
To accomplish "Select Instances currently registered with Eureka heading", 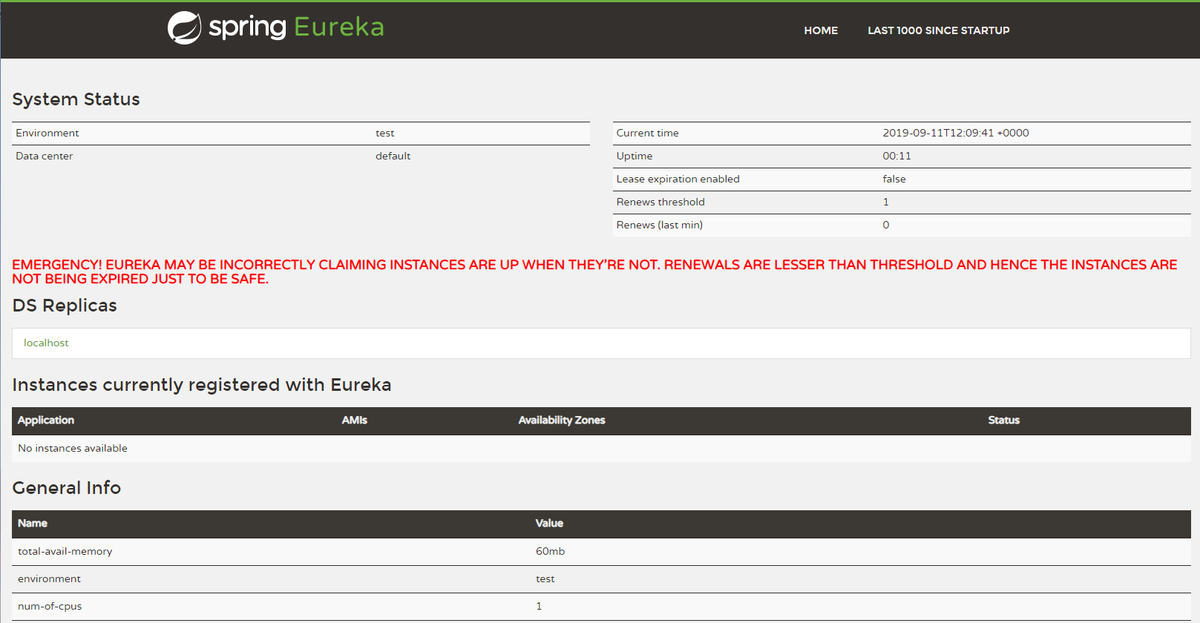I will click(201, 384).
